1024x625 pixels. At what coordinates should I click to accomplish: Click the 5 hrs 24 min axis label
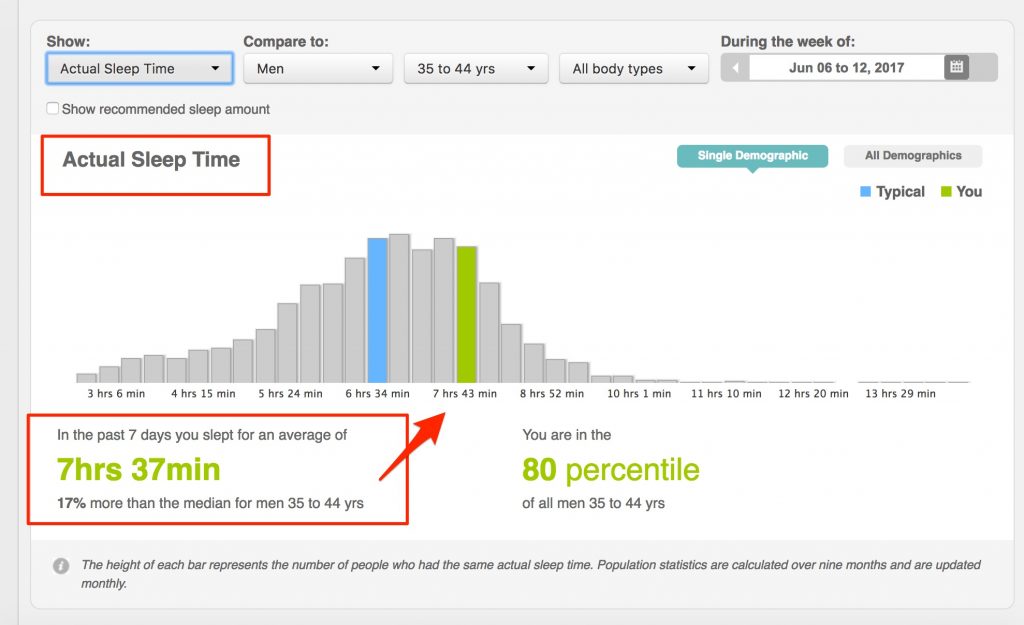click(x=290, y=394)
